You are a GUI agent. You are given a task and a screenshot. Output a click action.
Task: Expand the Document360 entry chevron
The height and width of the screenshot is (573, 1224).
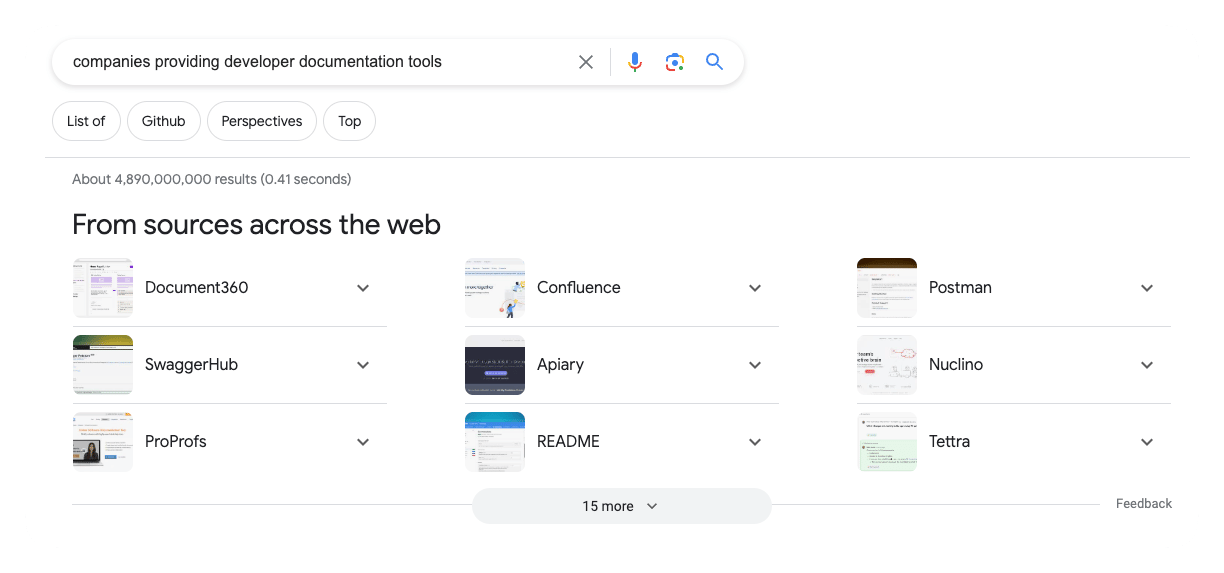[363, 288]
